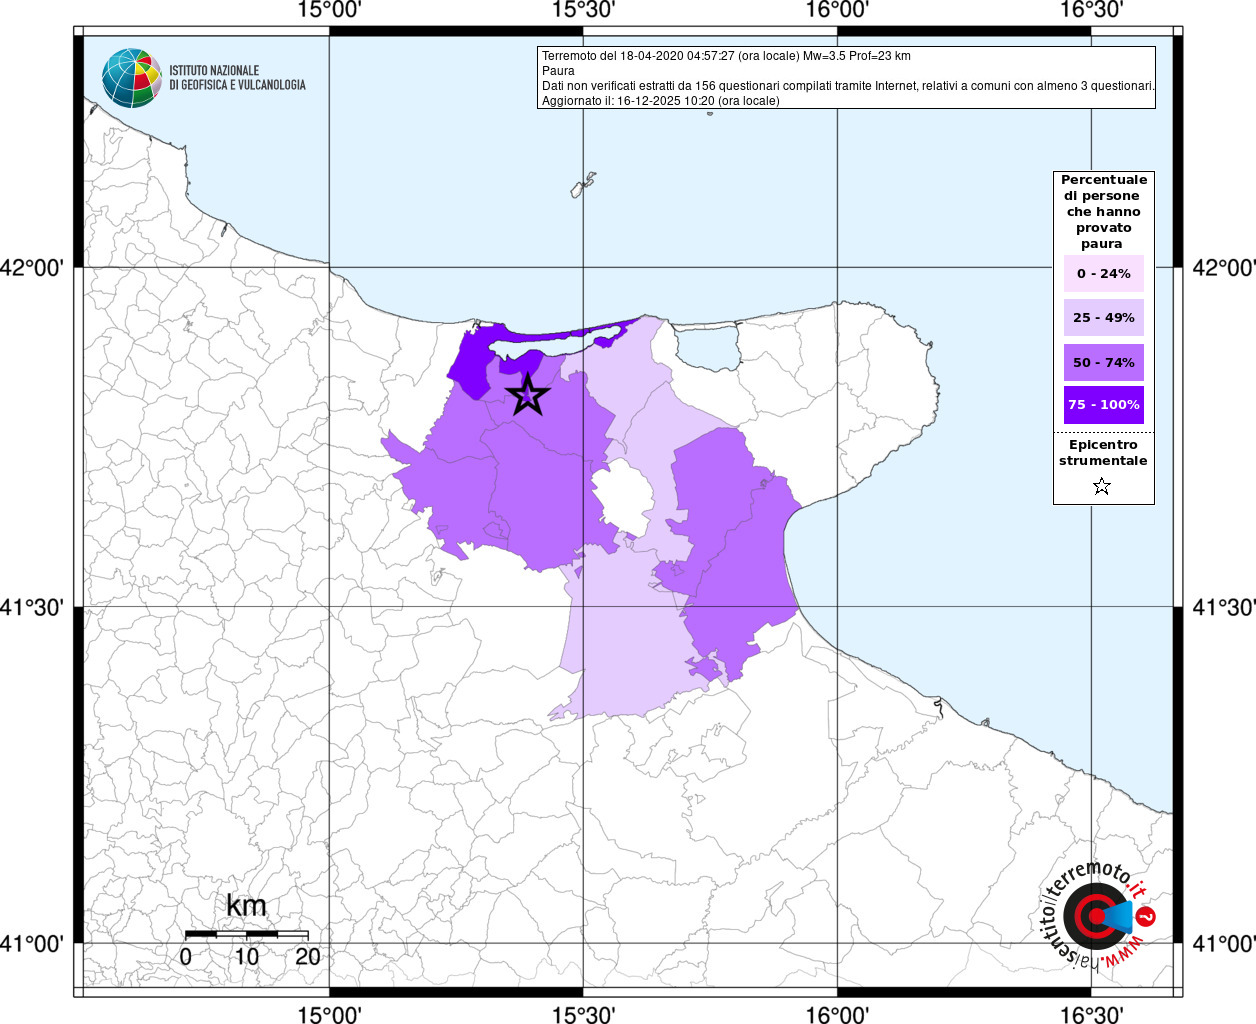Click the 'Aggiornato il' update line
The image size is (1256, 1024).
(x=660, y=101)
